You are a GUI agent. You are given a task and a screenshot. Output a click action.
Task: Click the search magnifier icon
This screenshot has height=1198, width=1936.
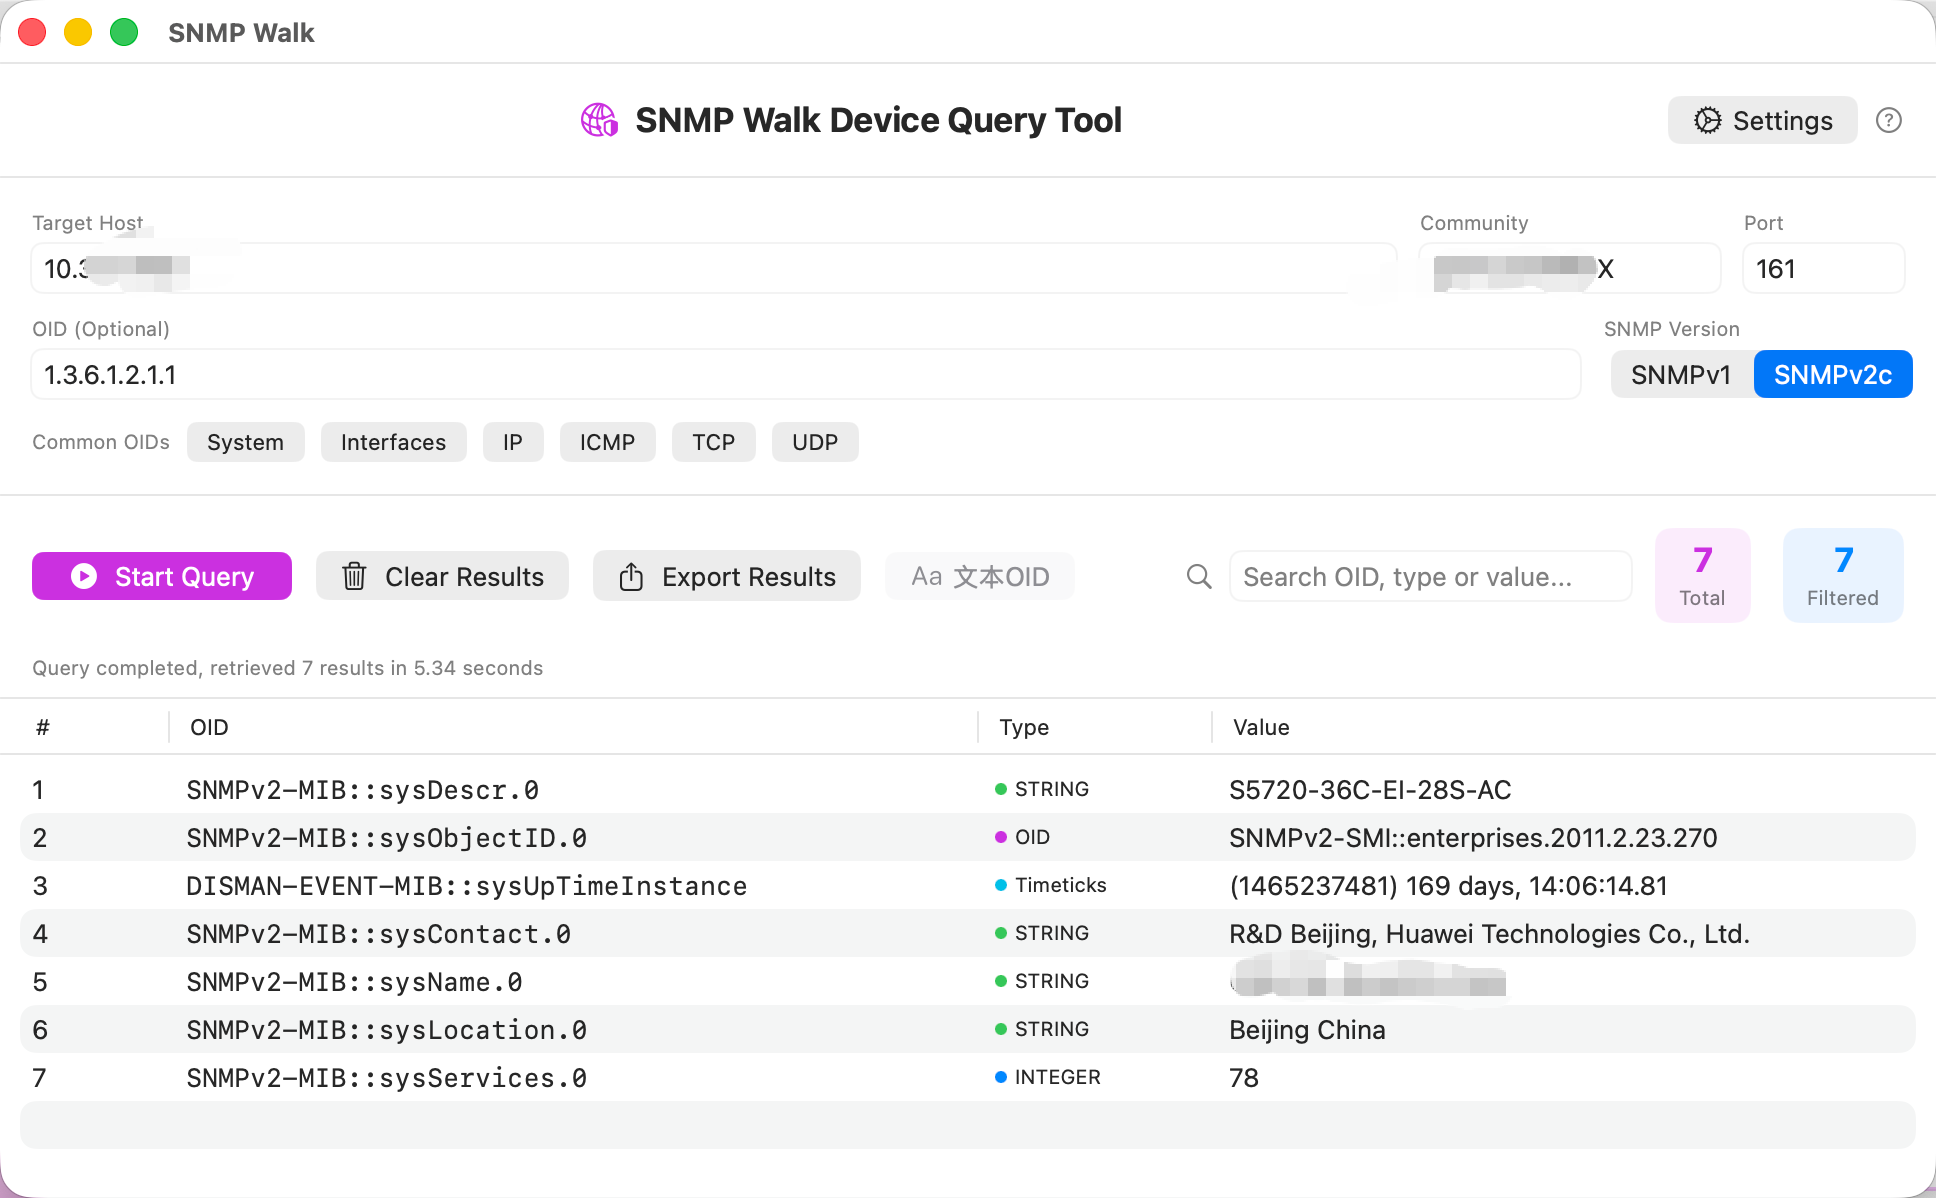click(1197, 576)
